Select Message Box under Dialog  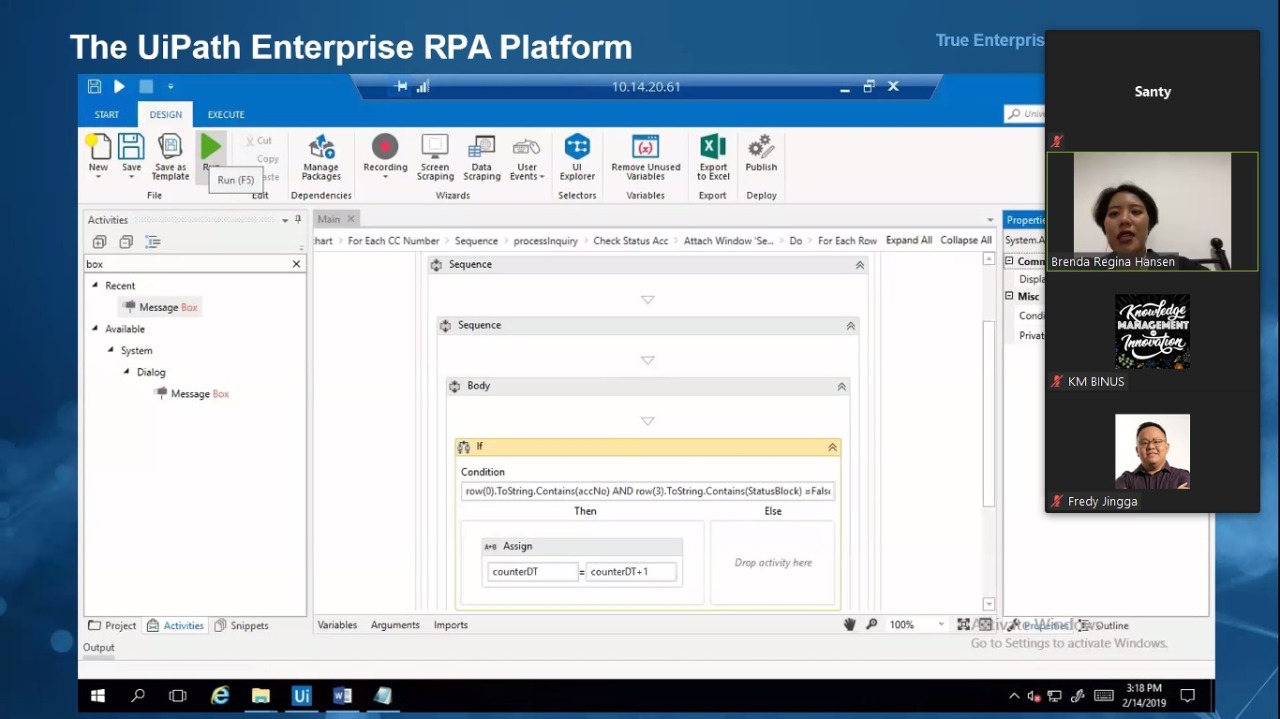(192, 394)
